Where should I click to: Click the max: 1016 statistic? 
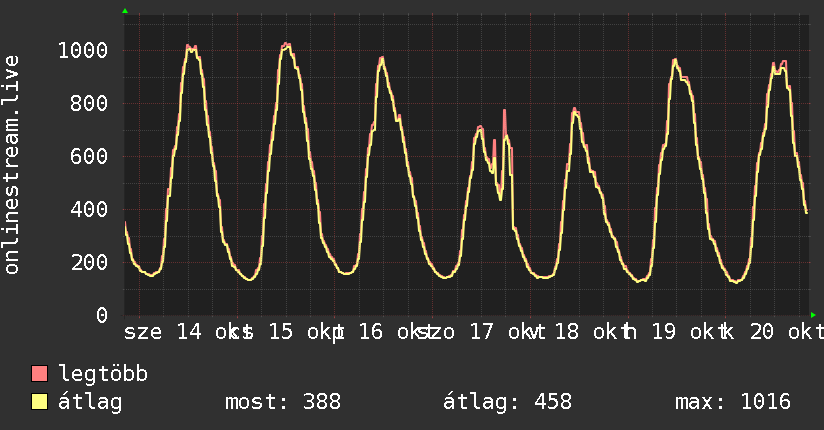coord(733,402)
